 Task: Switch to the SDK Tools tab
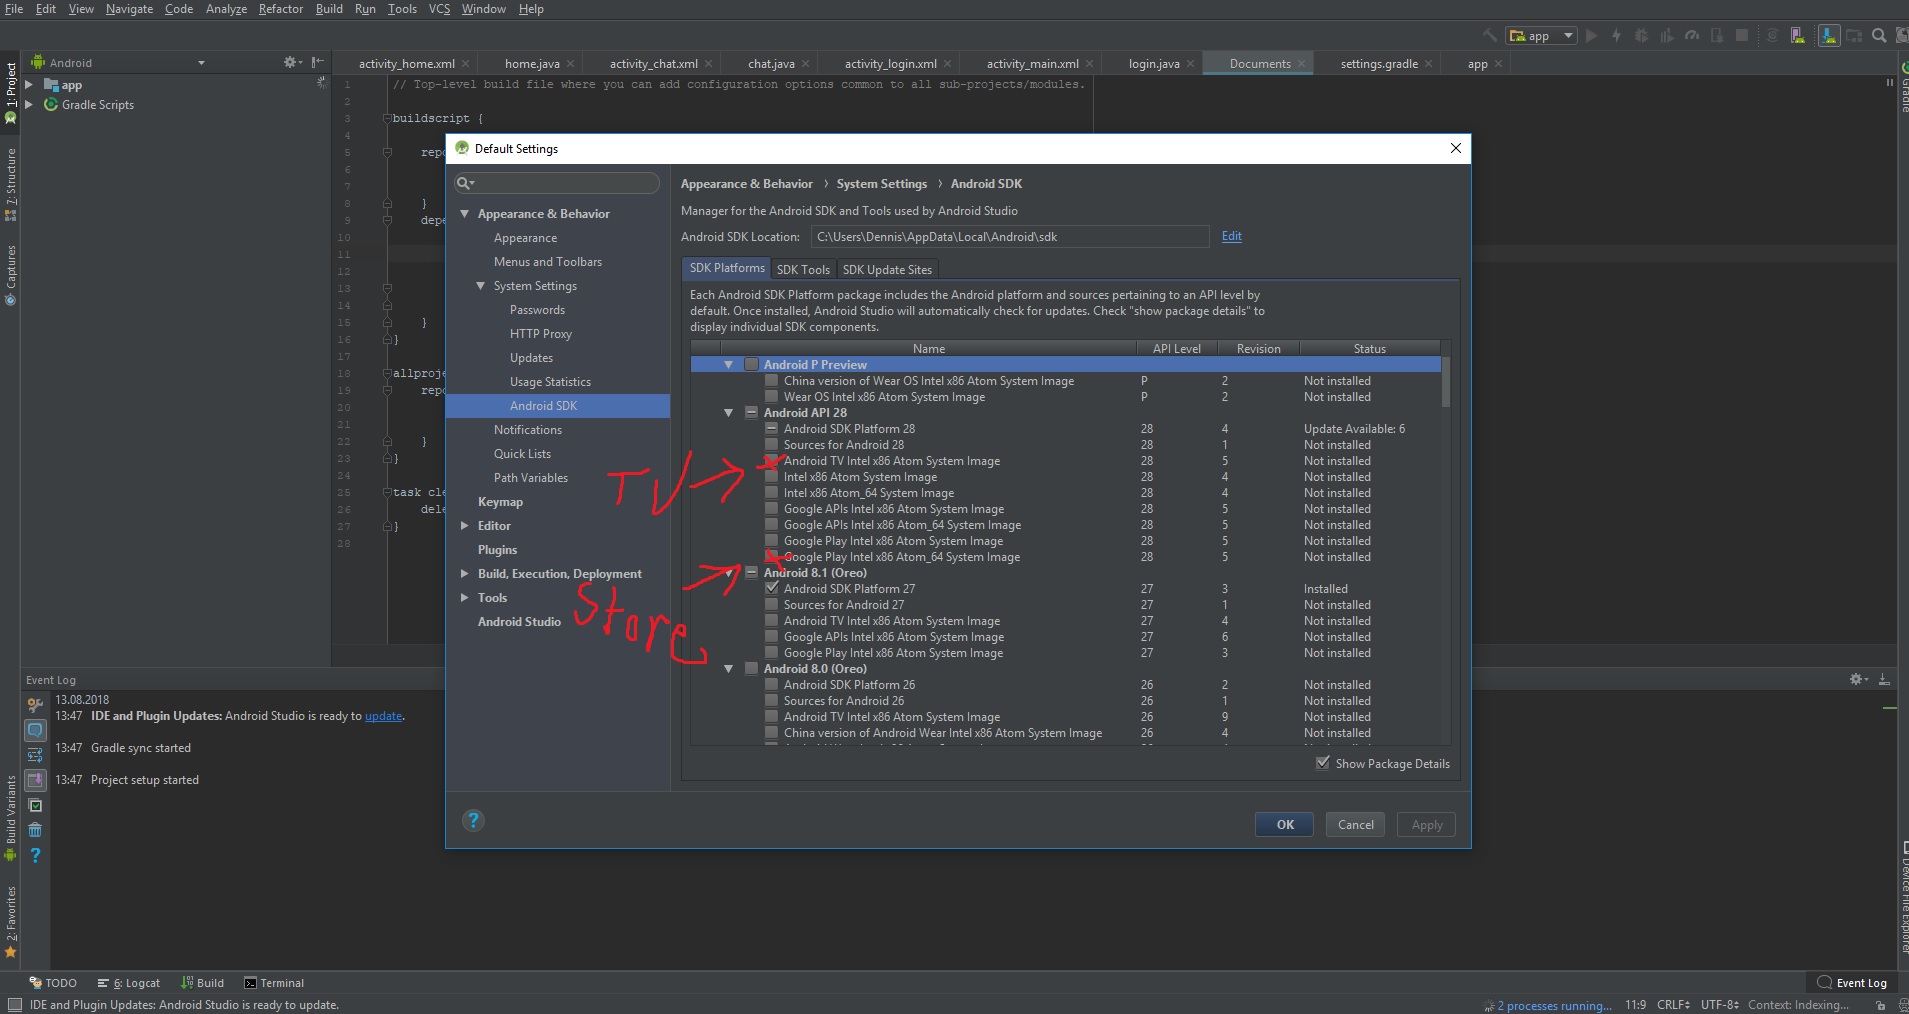[803, 269]
